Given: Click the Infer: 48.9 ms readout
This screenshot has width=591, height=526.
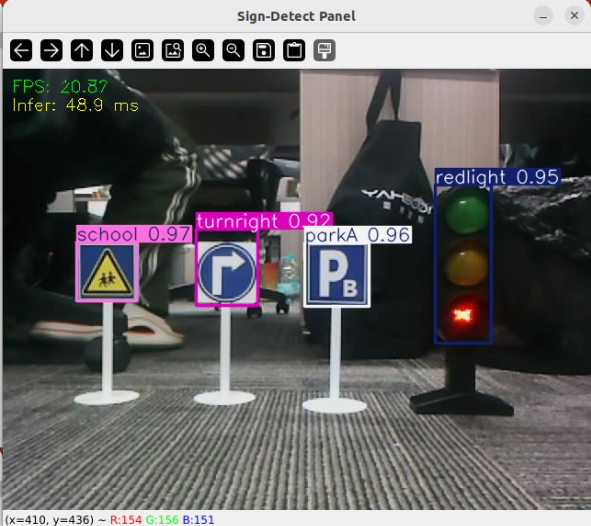Looking at the screenshot, I should click(75, 105).
